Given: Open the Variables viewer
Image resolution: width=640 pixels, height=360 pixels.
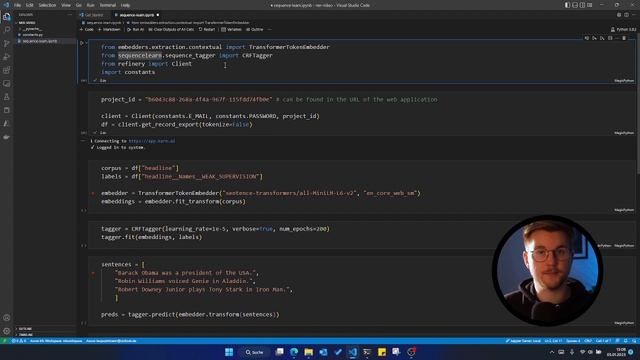Looking at the screenshot, I should point(231,29).
